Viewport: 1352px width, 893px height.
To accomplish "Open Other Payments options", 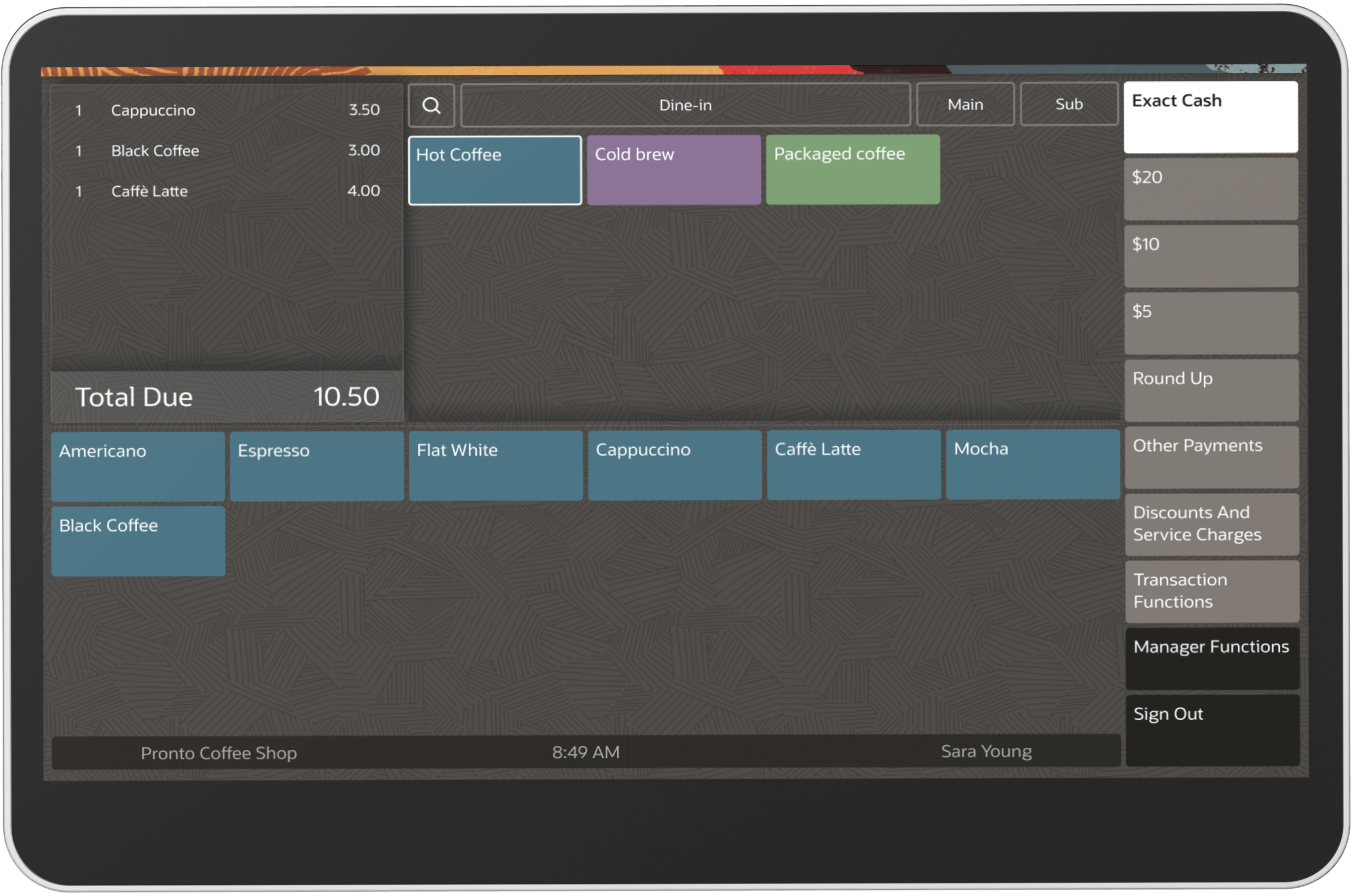I will pyautogui.click(x=1210, y=457).
